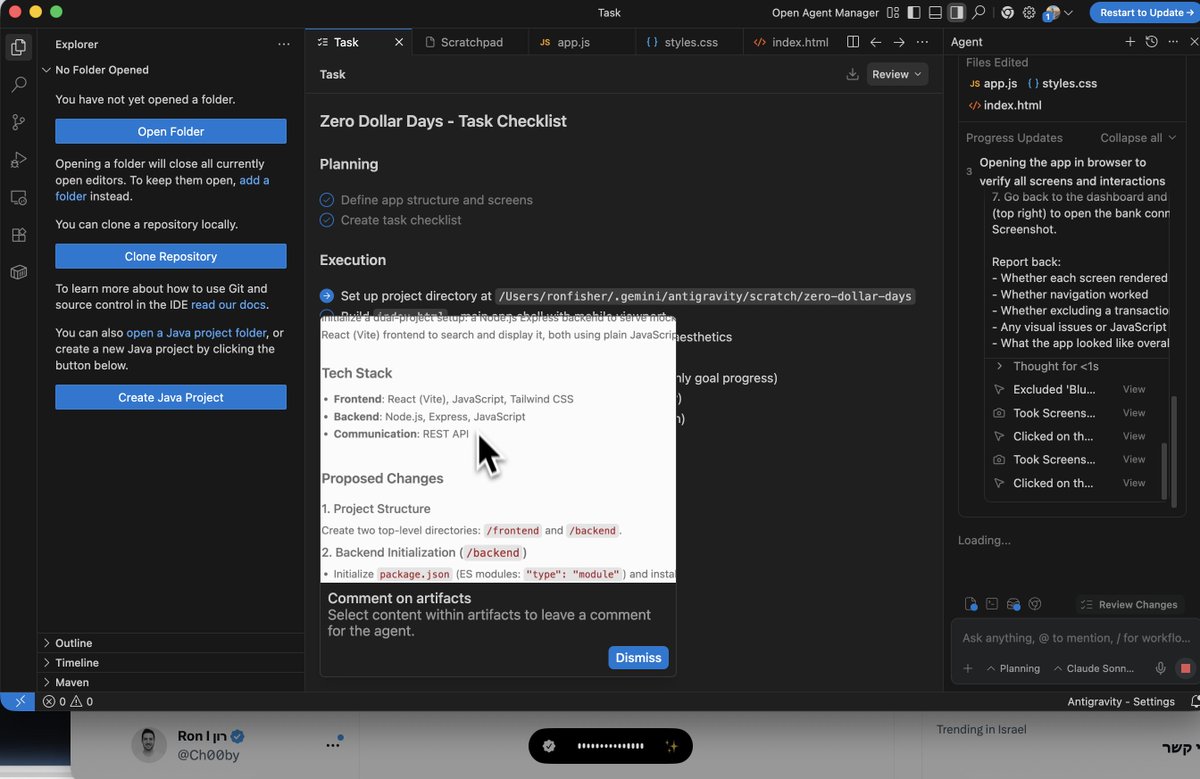Screen dimensions: 1200x779
Task: Go back with the left arrow
Action: 876,42
